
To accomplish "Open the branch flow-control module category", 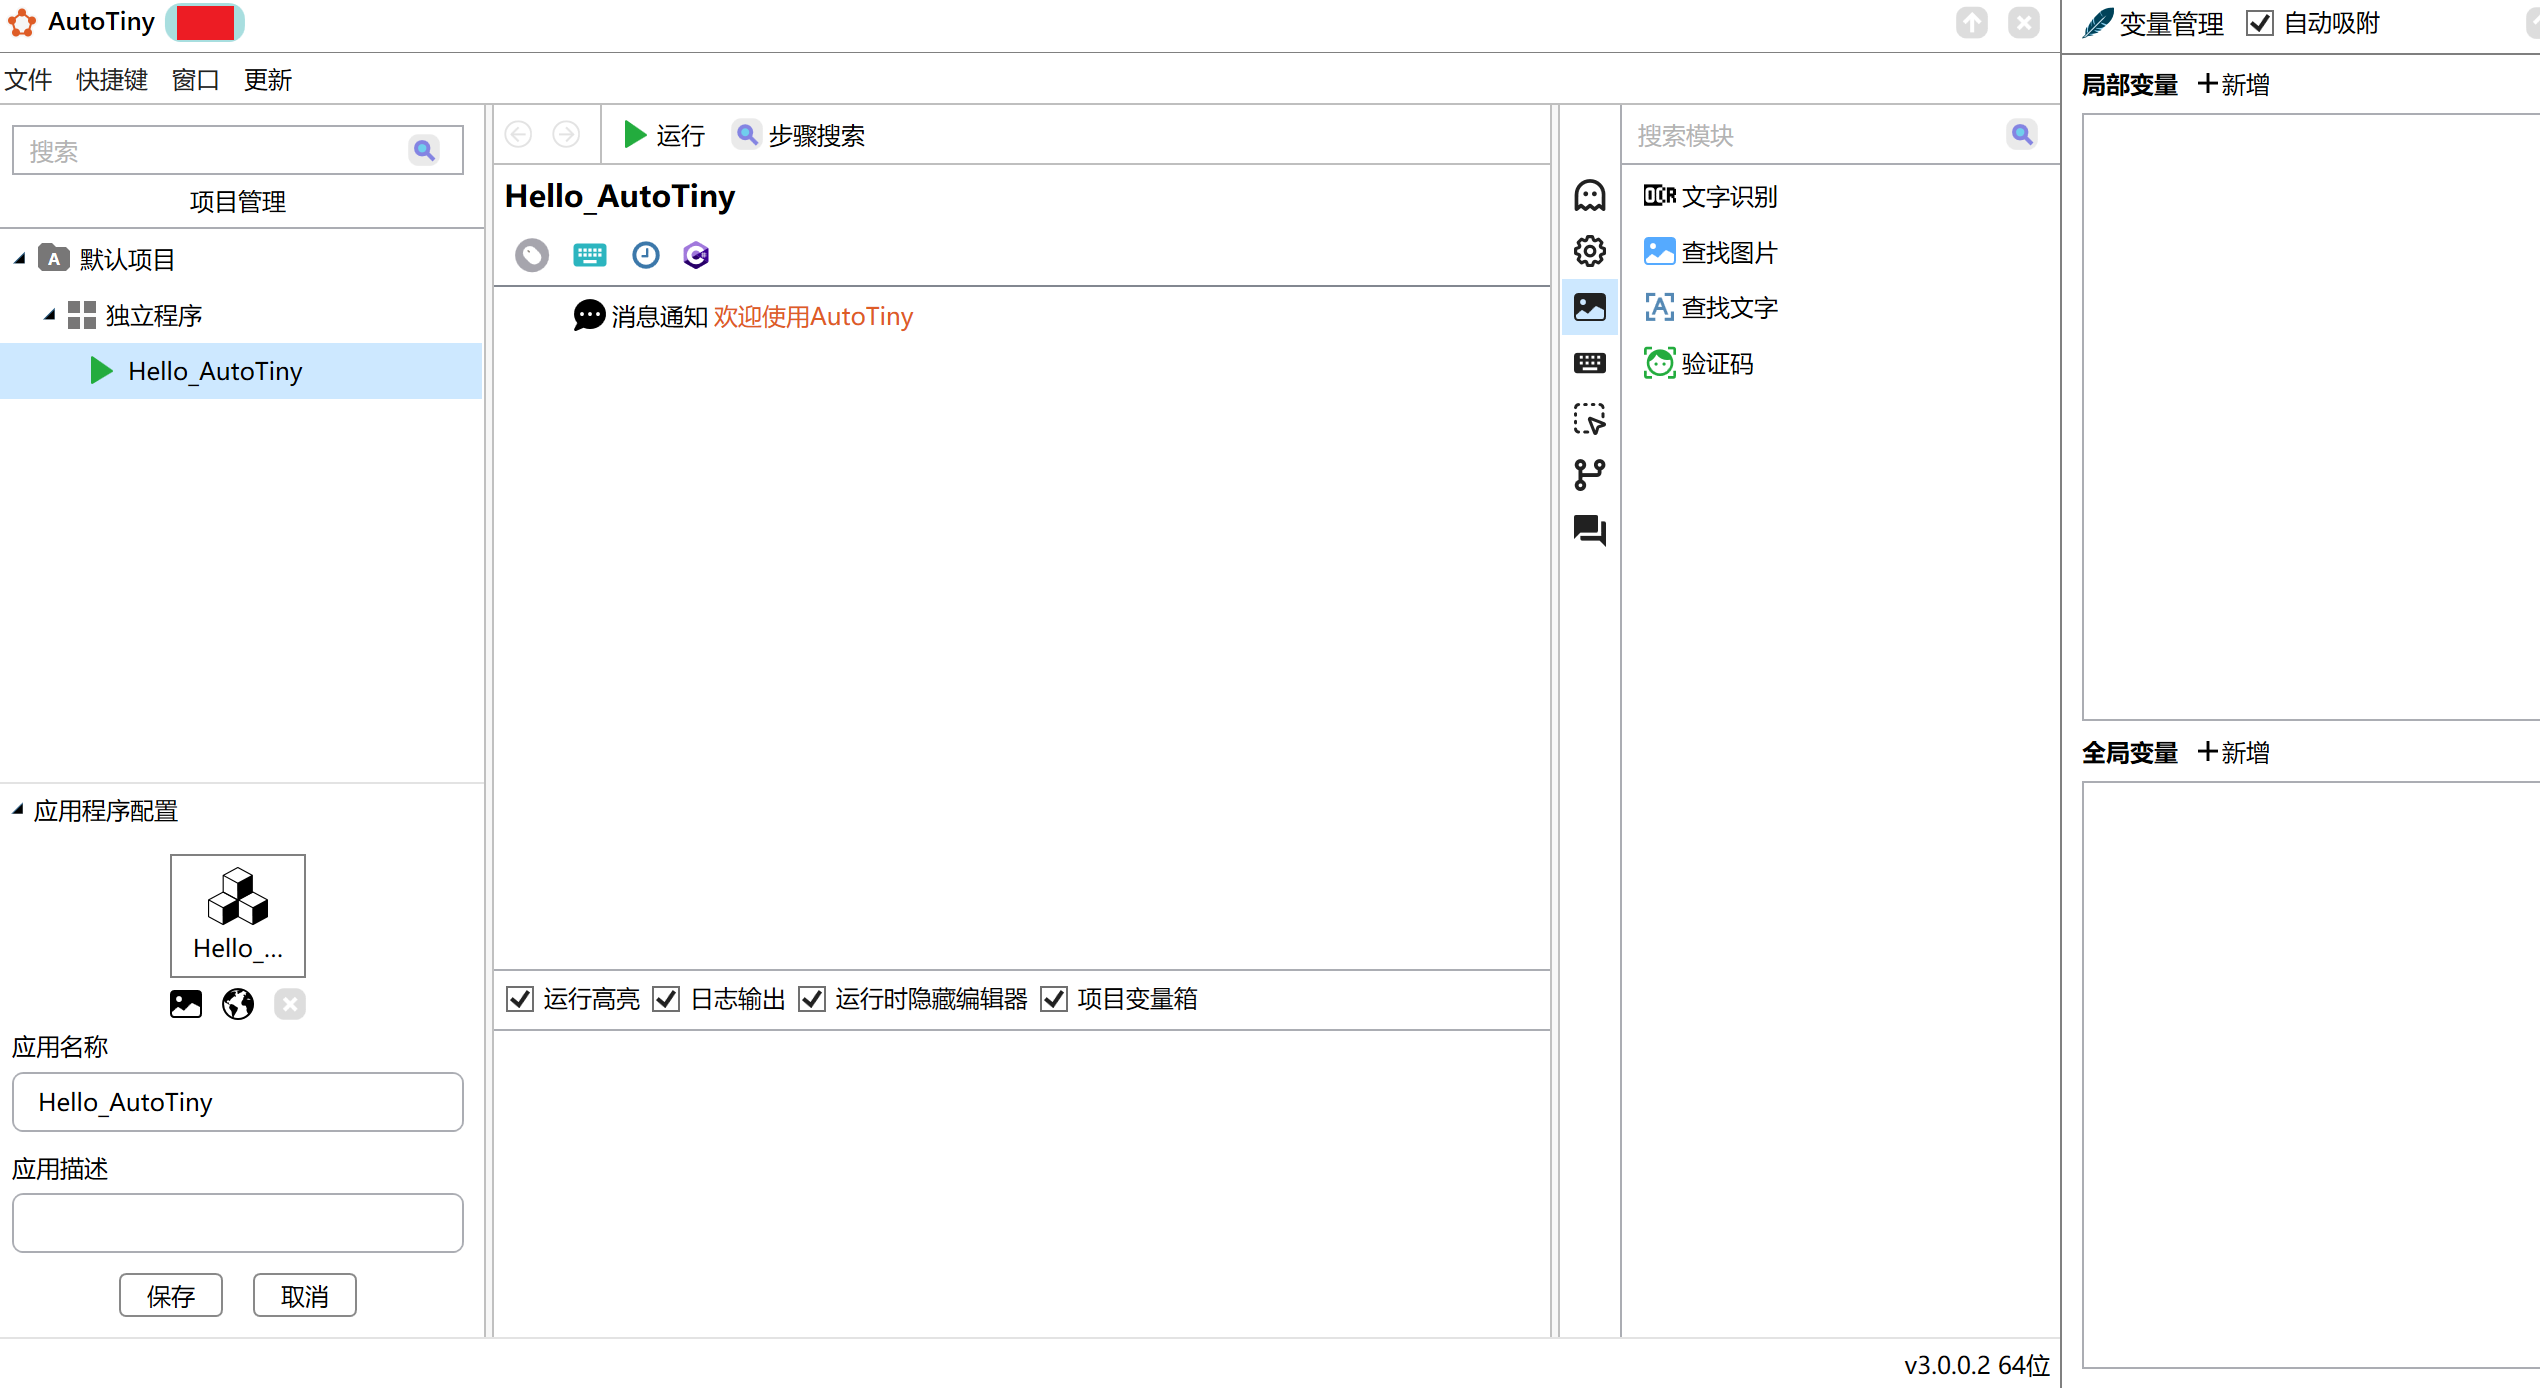I will click(x=1589, y=474).
